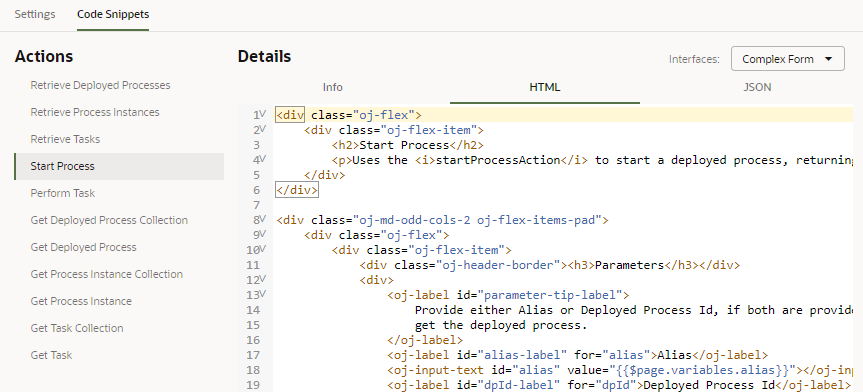Viewport: 863px width, 392px height.
Task: Collapse code fold at line 1
Action: [263, 114]
